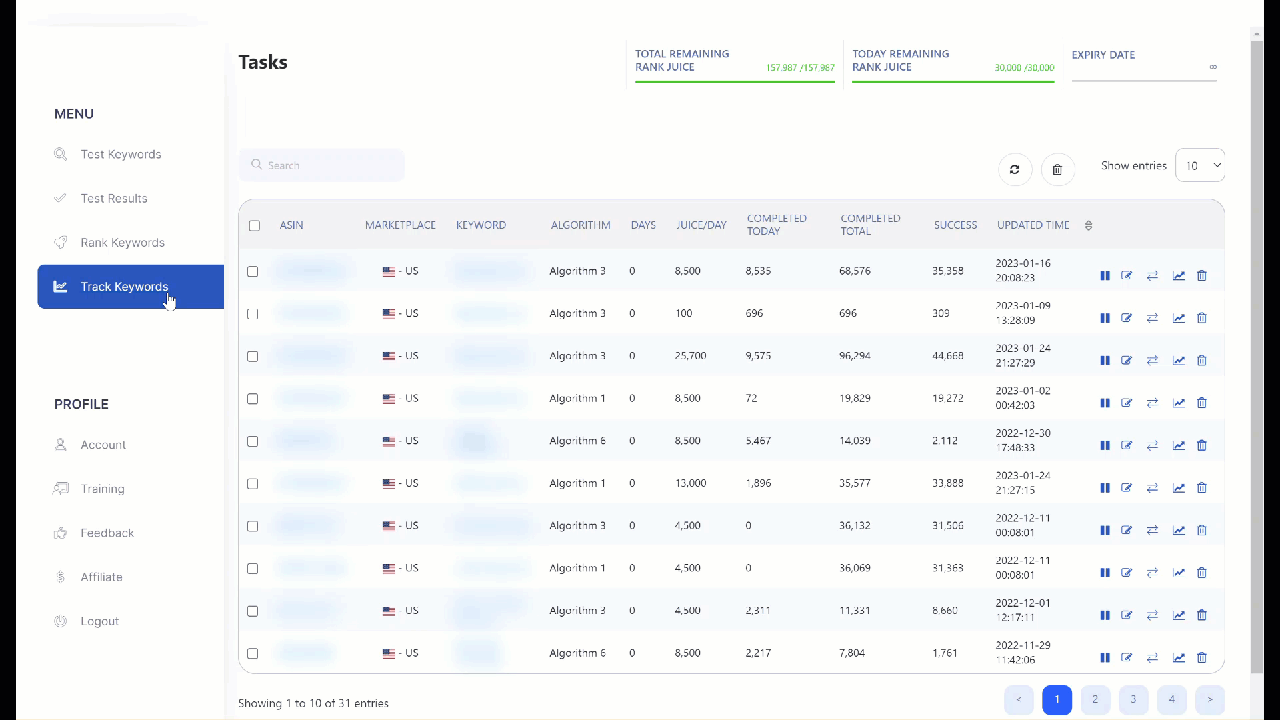The height and width of the screenshot is (720, 1280).
Task: Edit the task with Juice/Day of 100
Action: pyautogui.click(x=1127, y=318)
